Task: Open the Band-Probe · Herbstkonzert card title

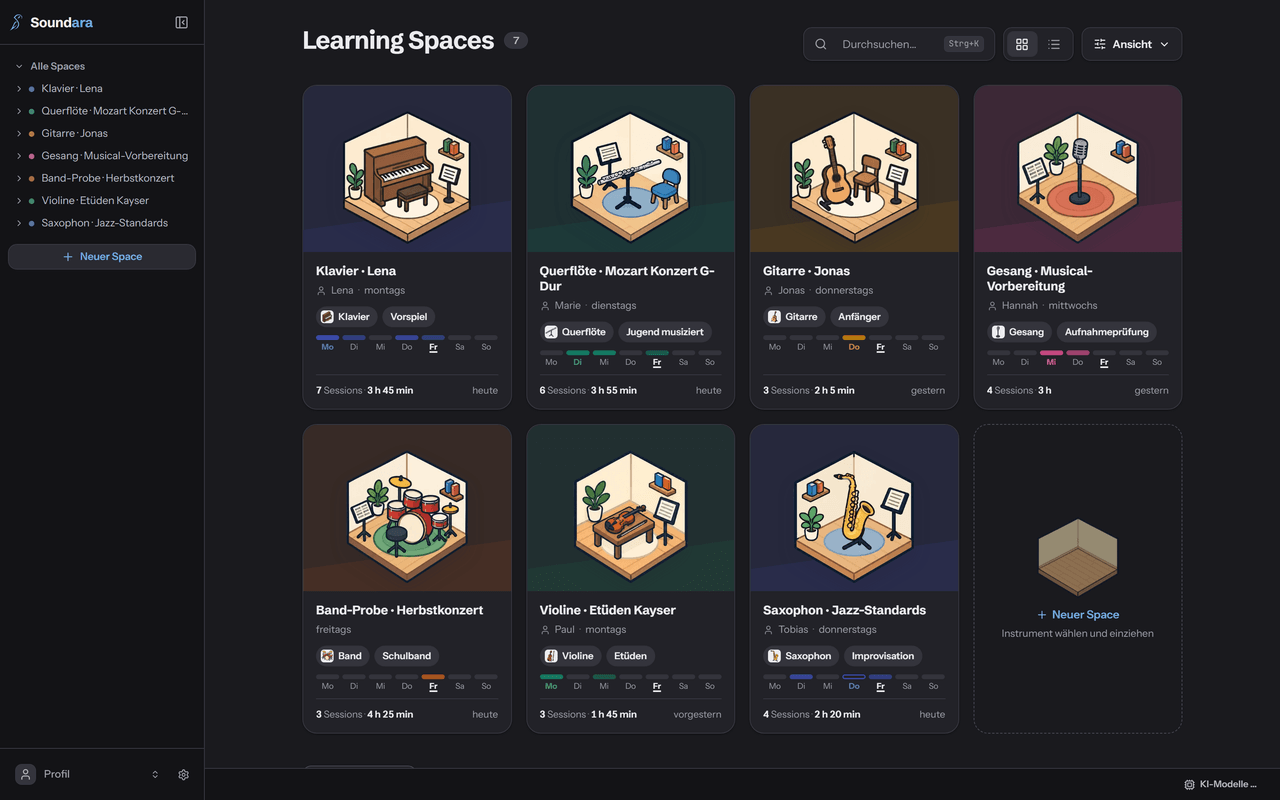Action: click(400, 610)
